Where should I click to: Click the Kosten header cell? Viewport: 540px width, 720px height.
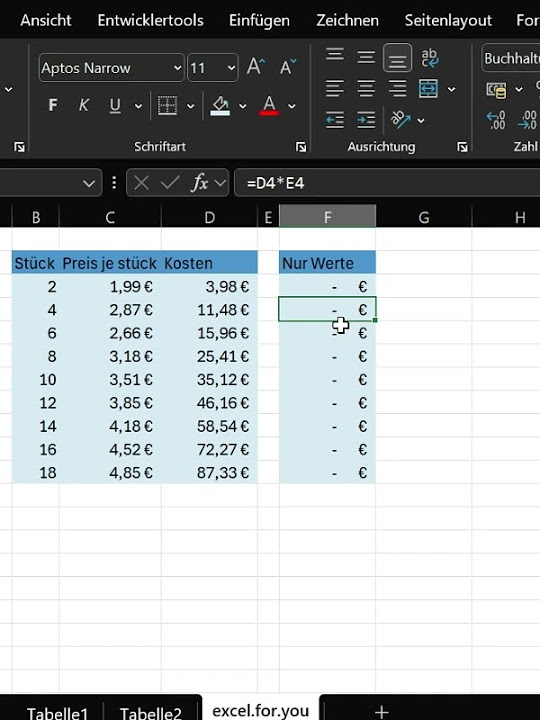coord(209,263)
